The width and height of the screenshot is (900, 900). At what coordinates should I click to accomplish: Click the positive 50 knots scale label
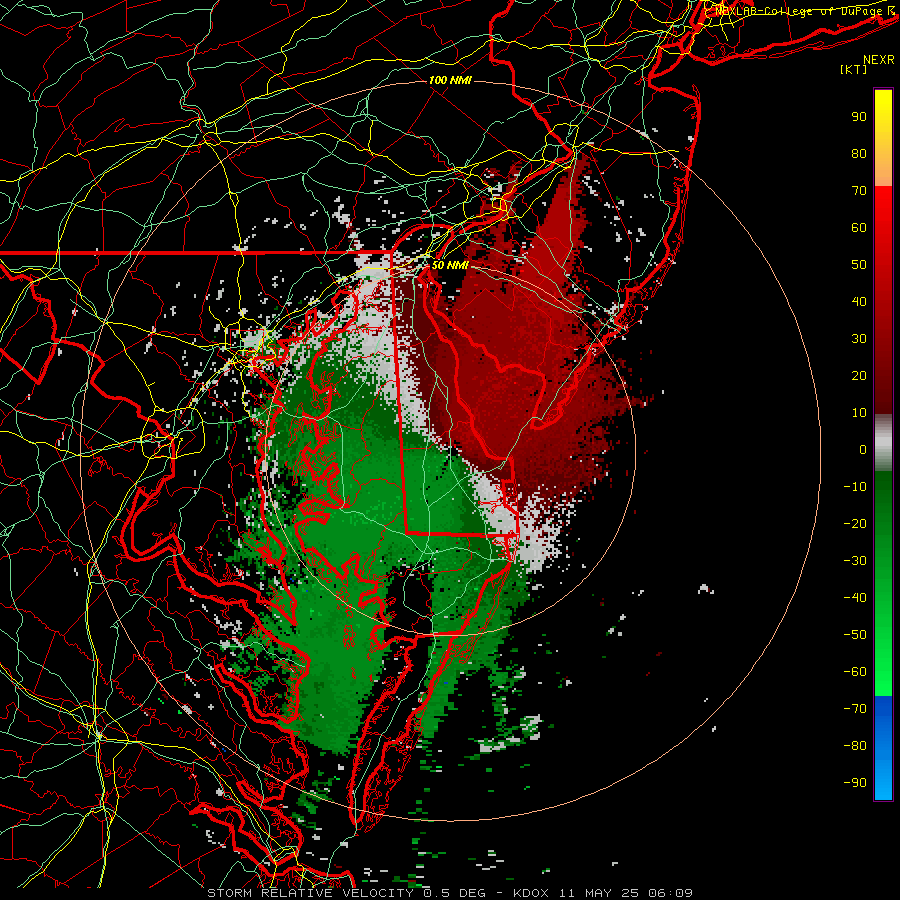click(x=859, y=265)
